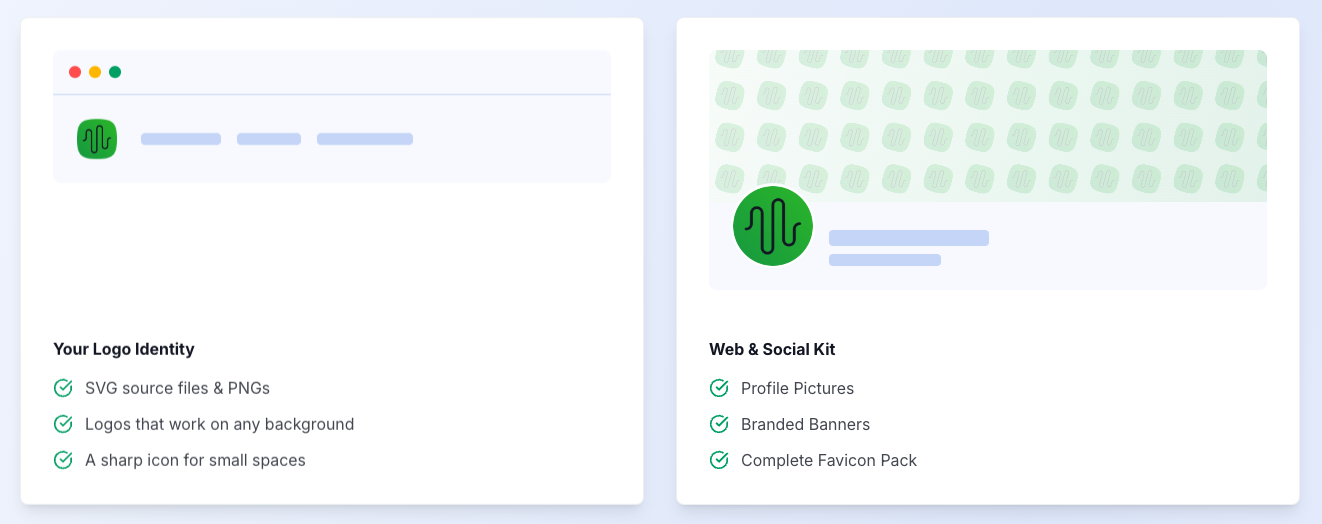Select the first placeholder nav bar after logo
Image resolution: width=1322 pixels, height=524 pixels.
[181, 139]
